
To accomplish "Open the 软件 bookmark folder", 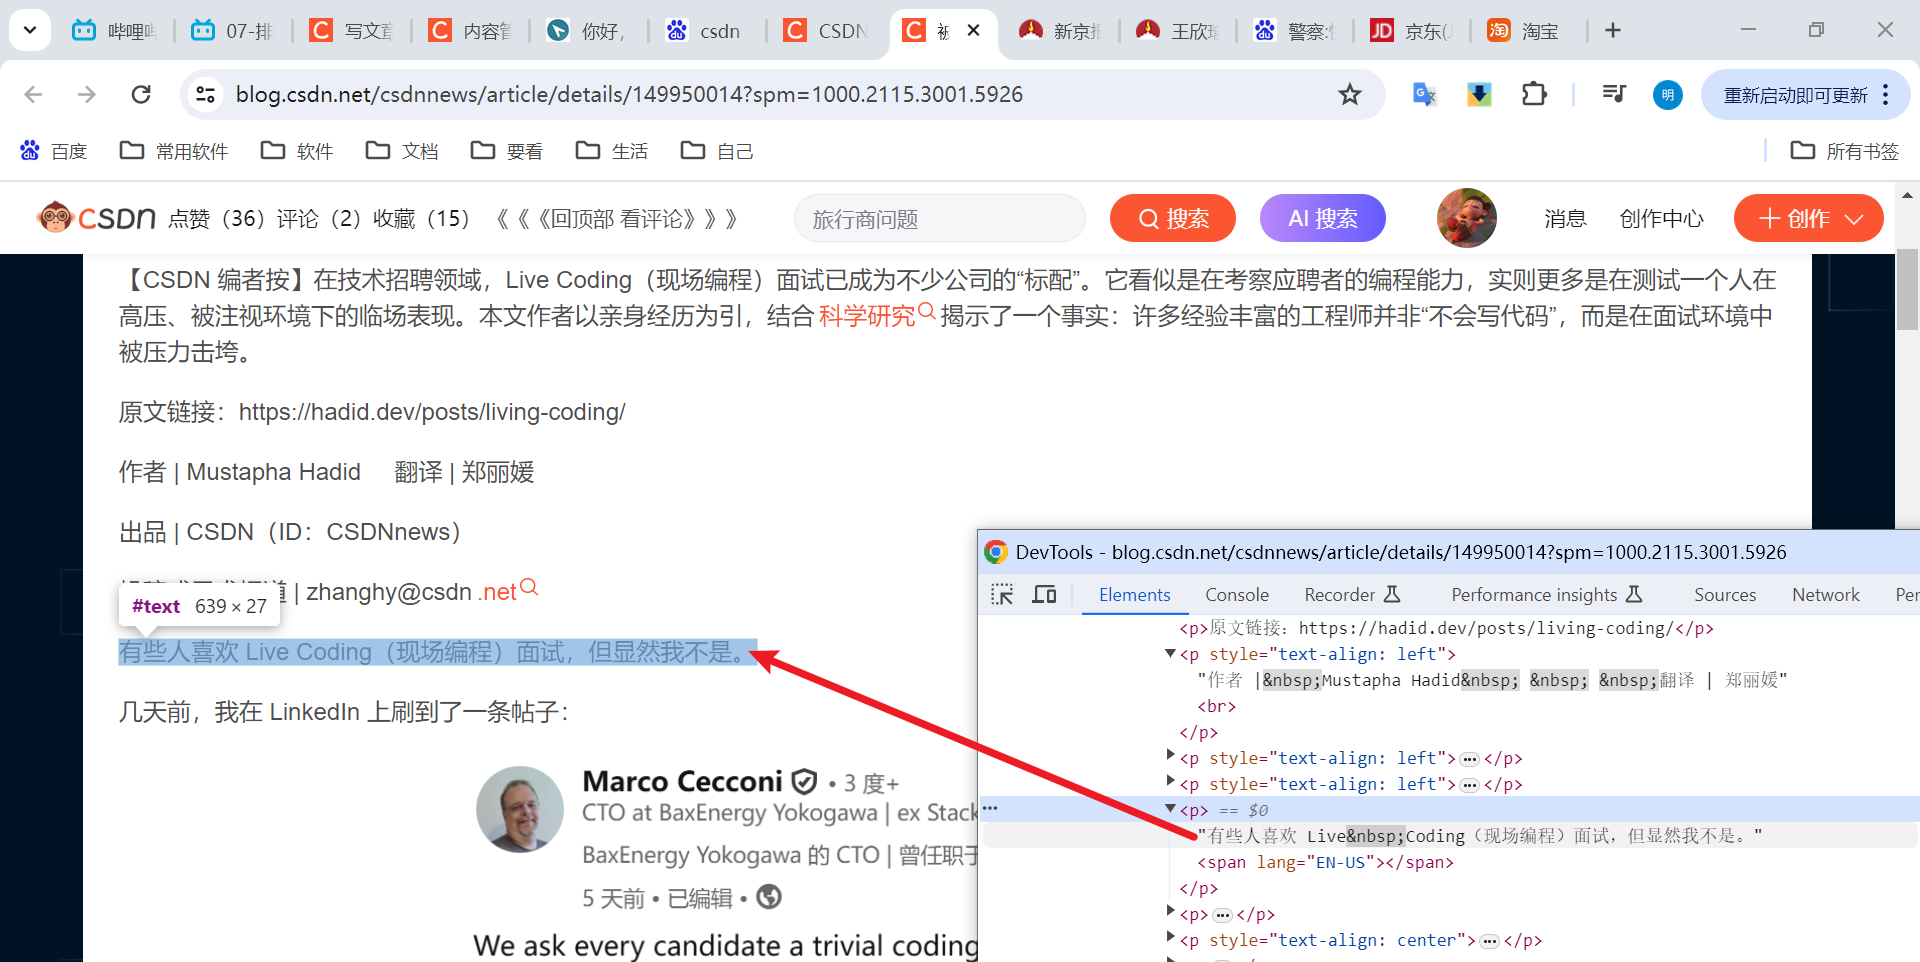I will [x=296, y=151].
